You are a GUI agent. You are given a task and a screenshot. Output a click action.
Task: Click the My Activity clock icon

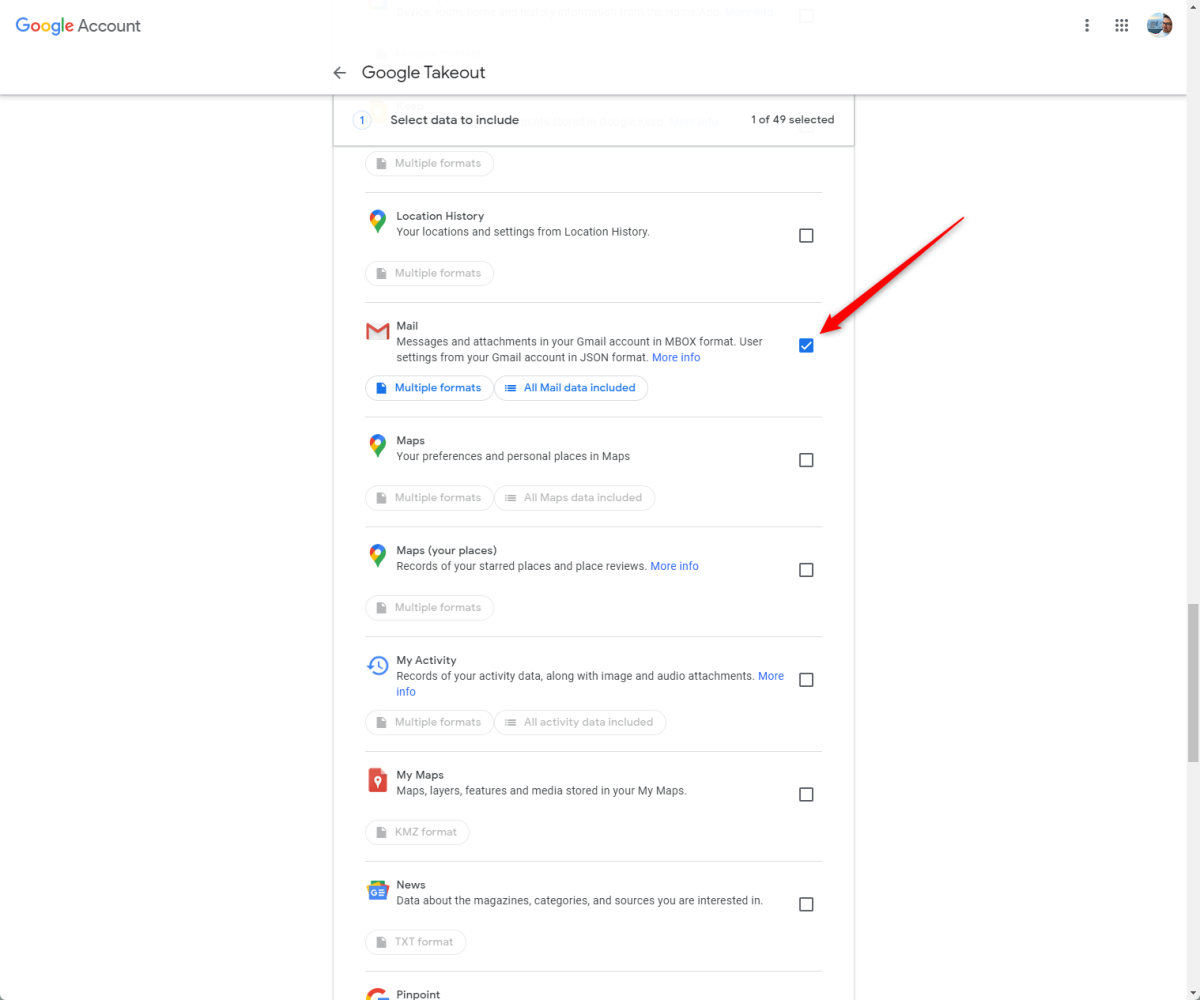click(377, 665)
